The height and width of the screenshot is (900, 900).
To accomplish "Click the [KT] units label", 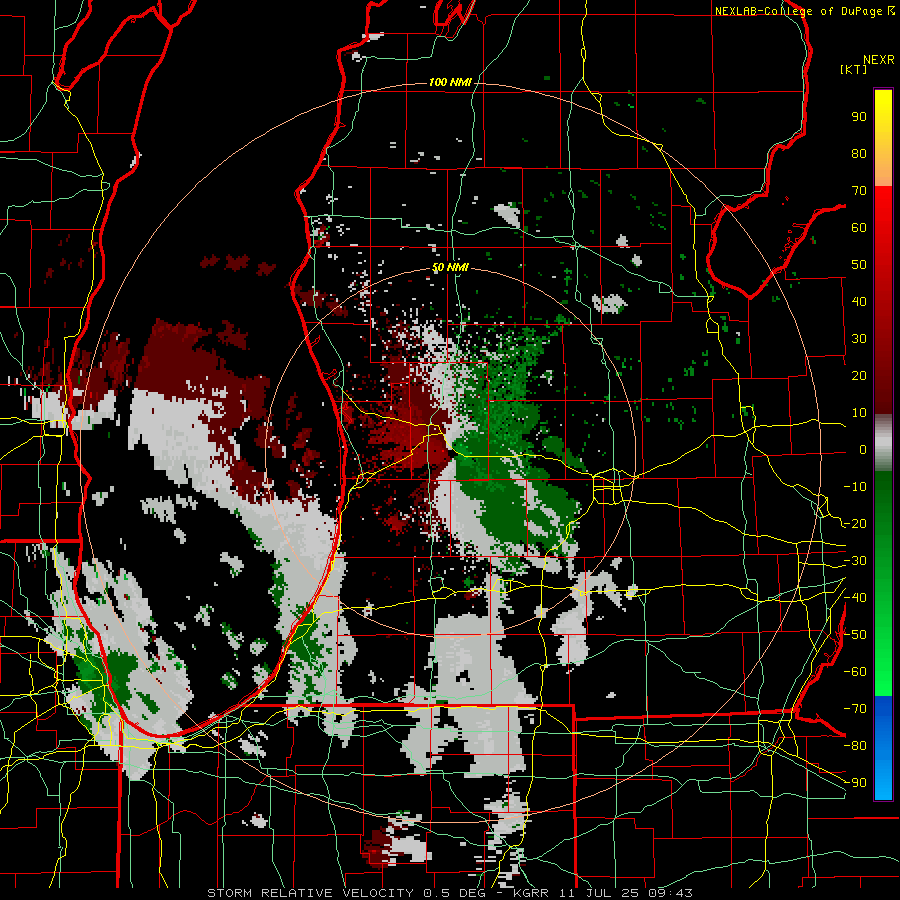I will click(853, 69).
